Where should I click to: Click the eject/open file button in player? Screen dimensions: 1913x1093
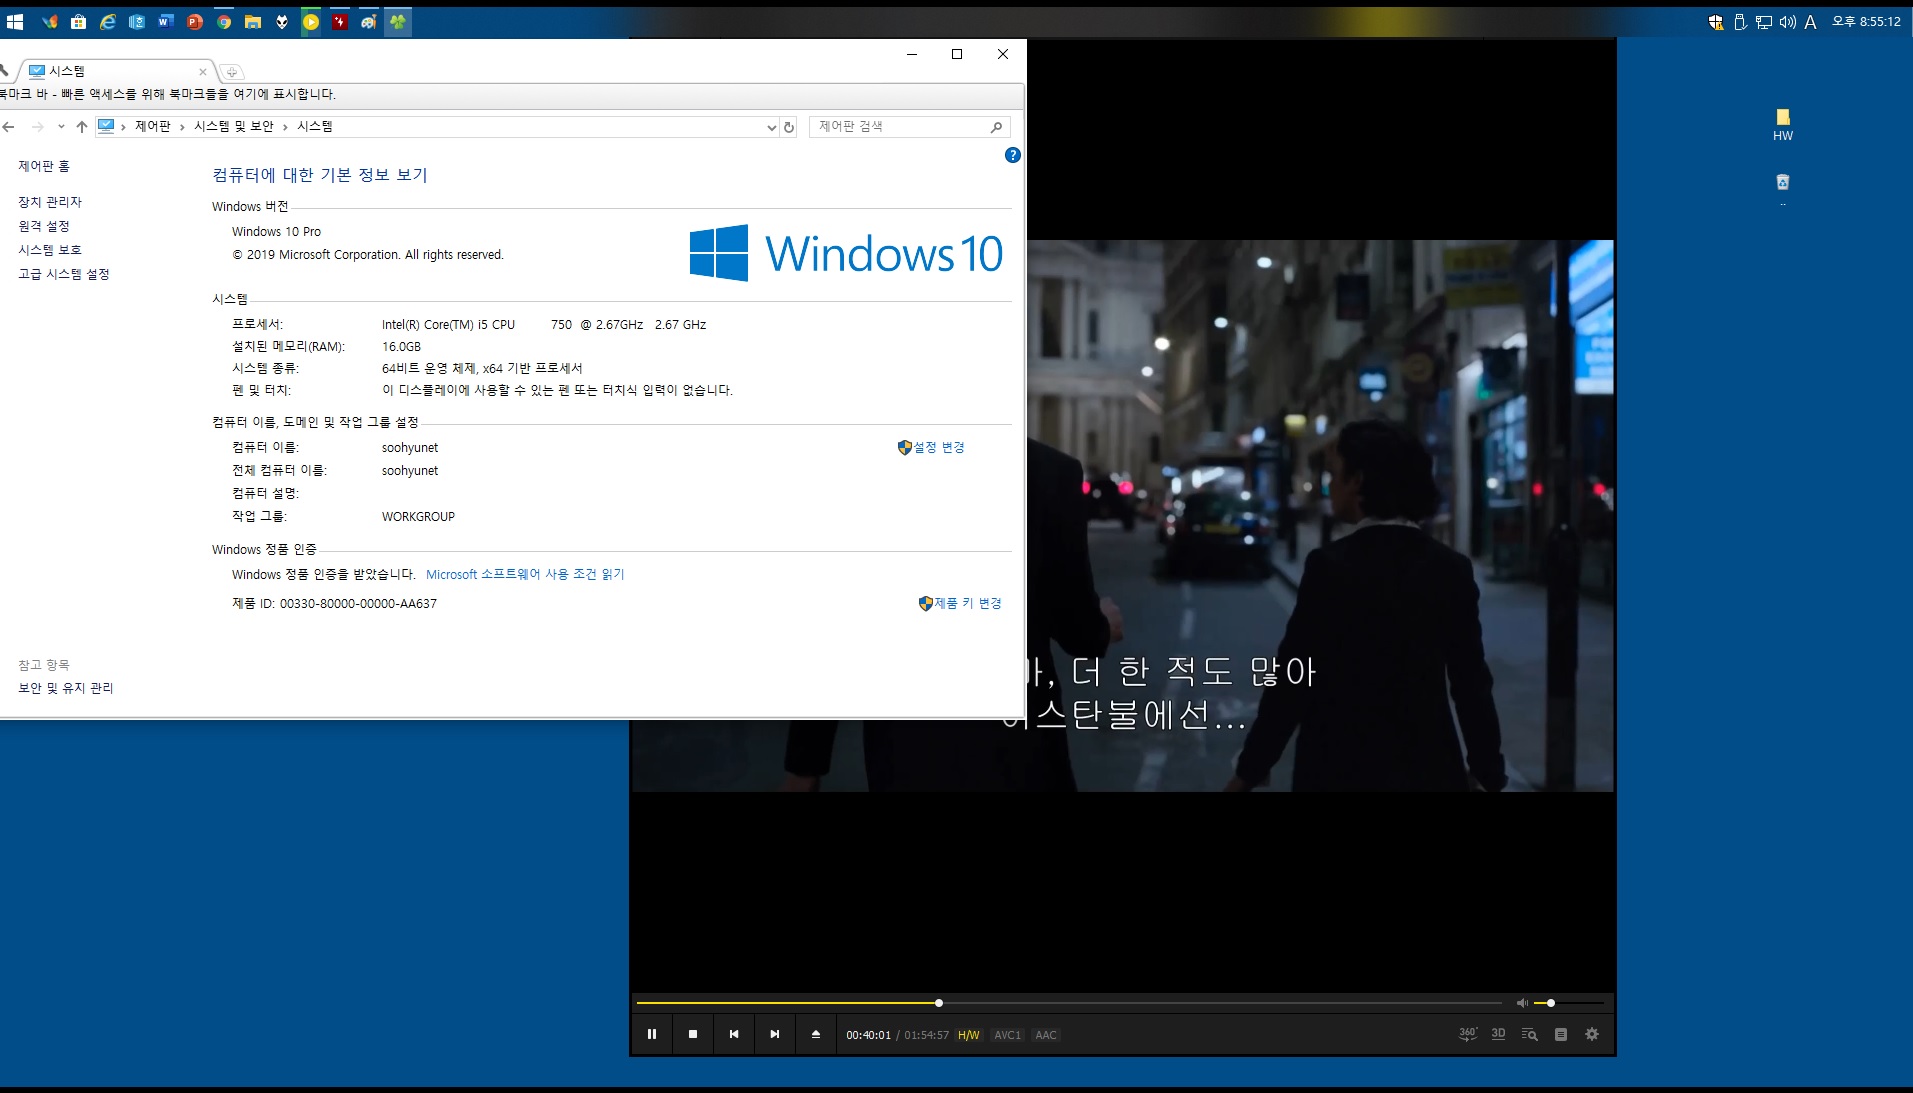tap(816, 1034)
